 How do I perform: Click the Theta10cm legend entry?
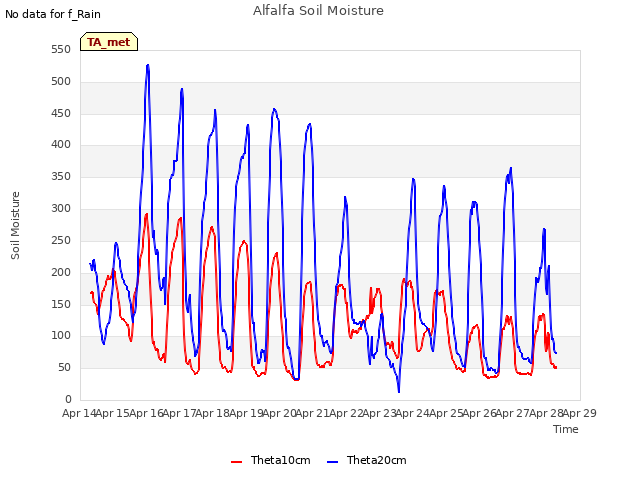point(271,460)
